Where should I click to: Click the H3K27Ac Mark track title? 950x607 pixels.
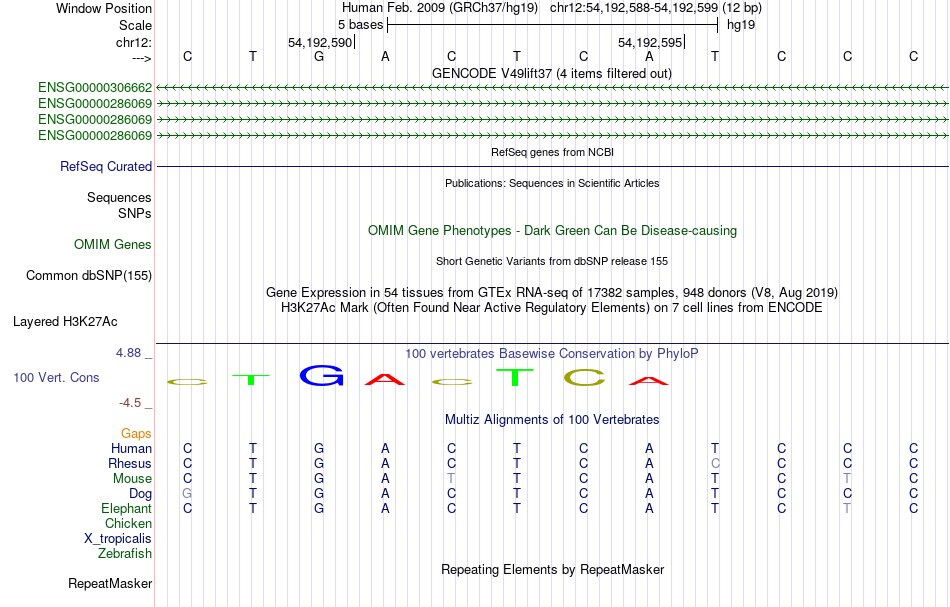click(552, 308)
